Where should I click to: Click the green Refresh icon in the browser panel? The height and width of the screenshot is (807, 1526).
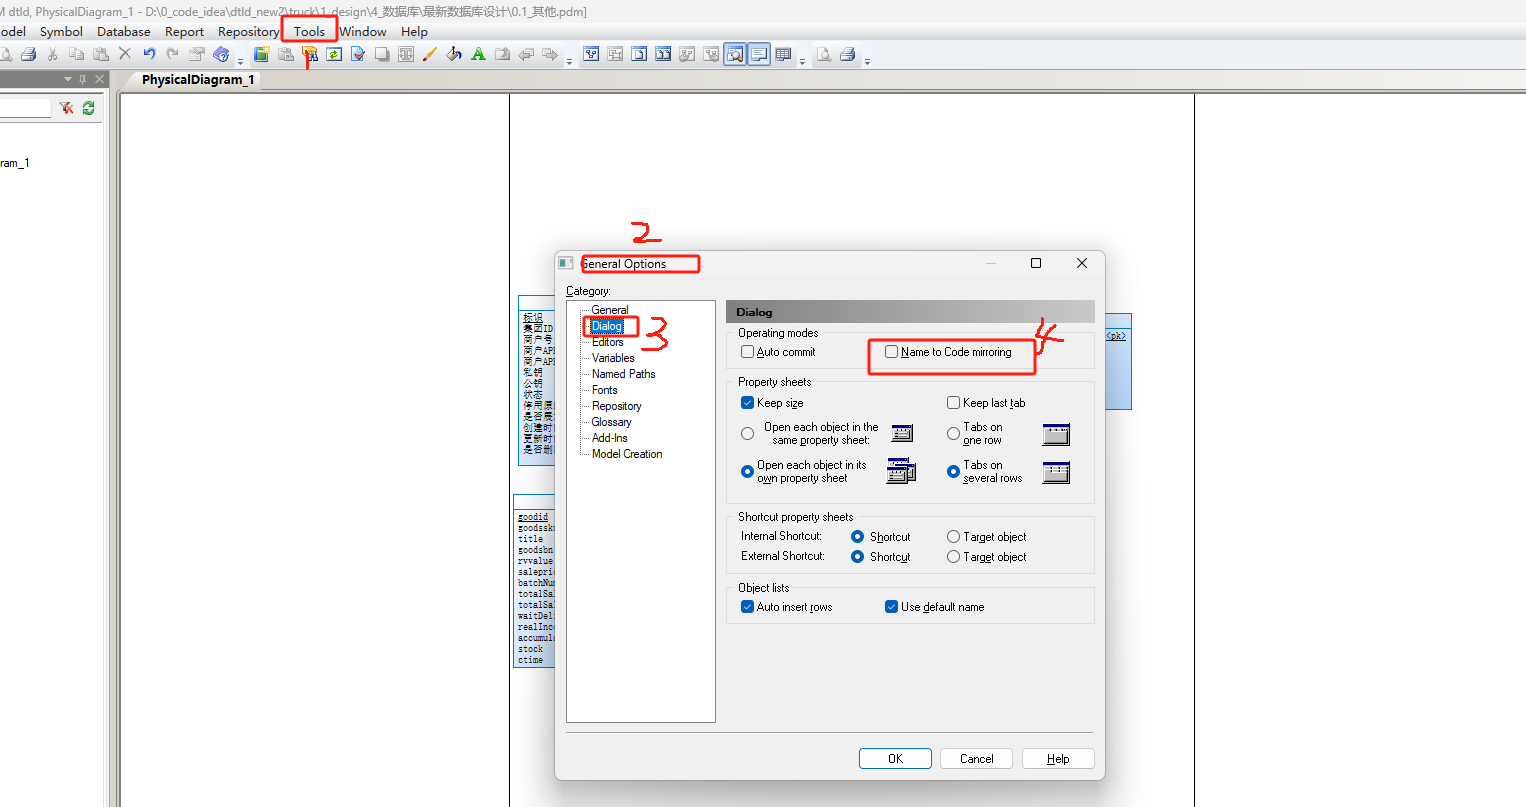[x=89, y=107]
